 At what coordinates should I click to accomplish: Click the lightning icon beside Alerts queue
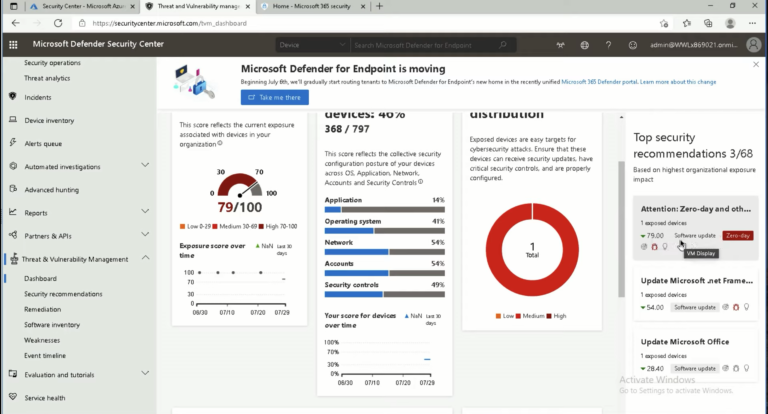pos(13,143)
